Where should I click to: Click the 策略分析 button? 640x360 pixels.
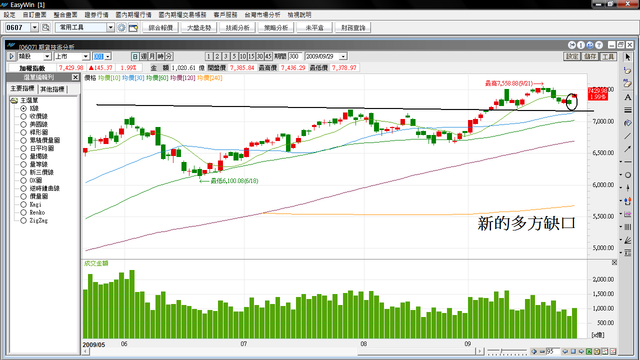pos(276,28)
